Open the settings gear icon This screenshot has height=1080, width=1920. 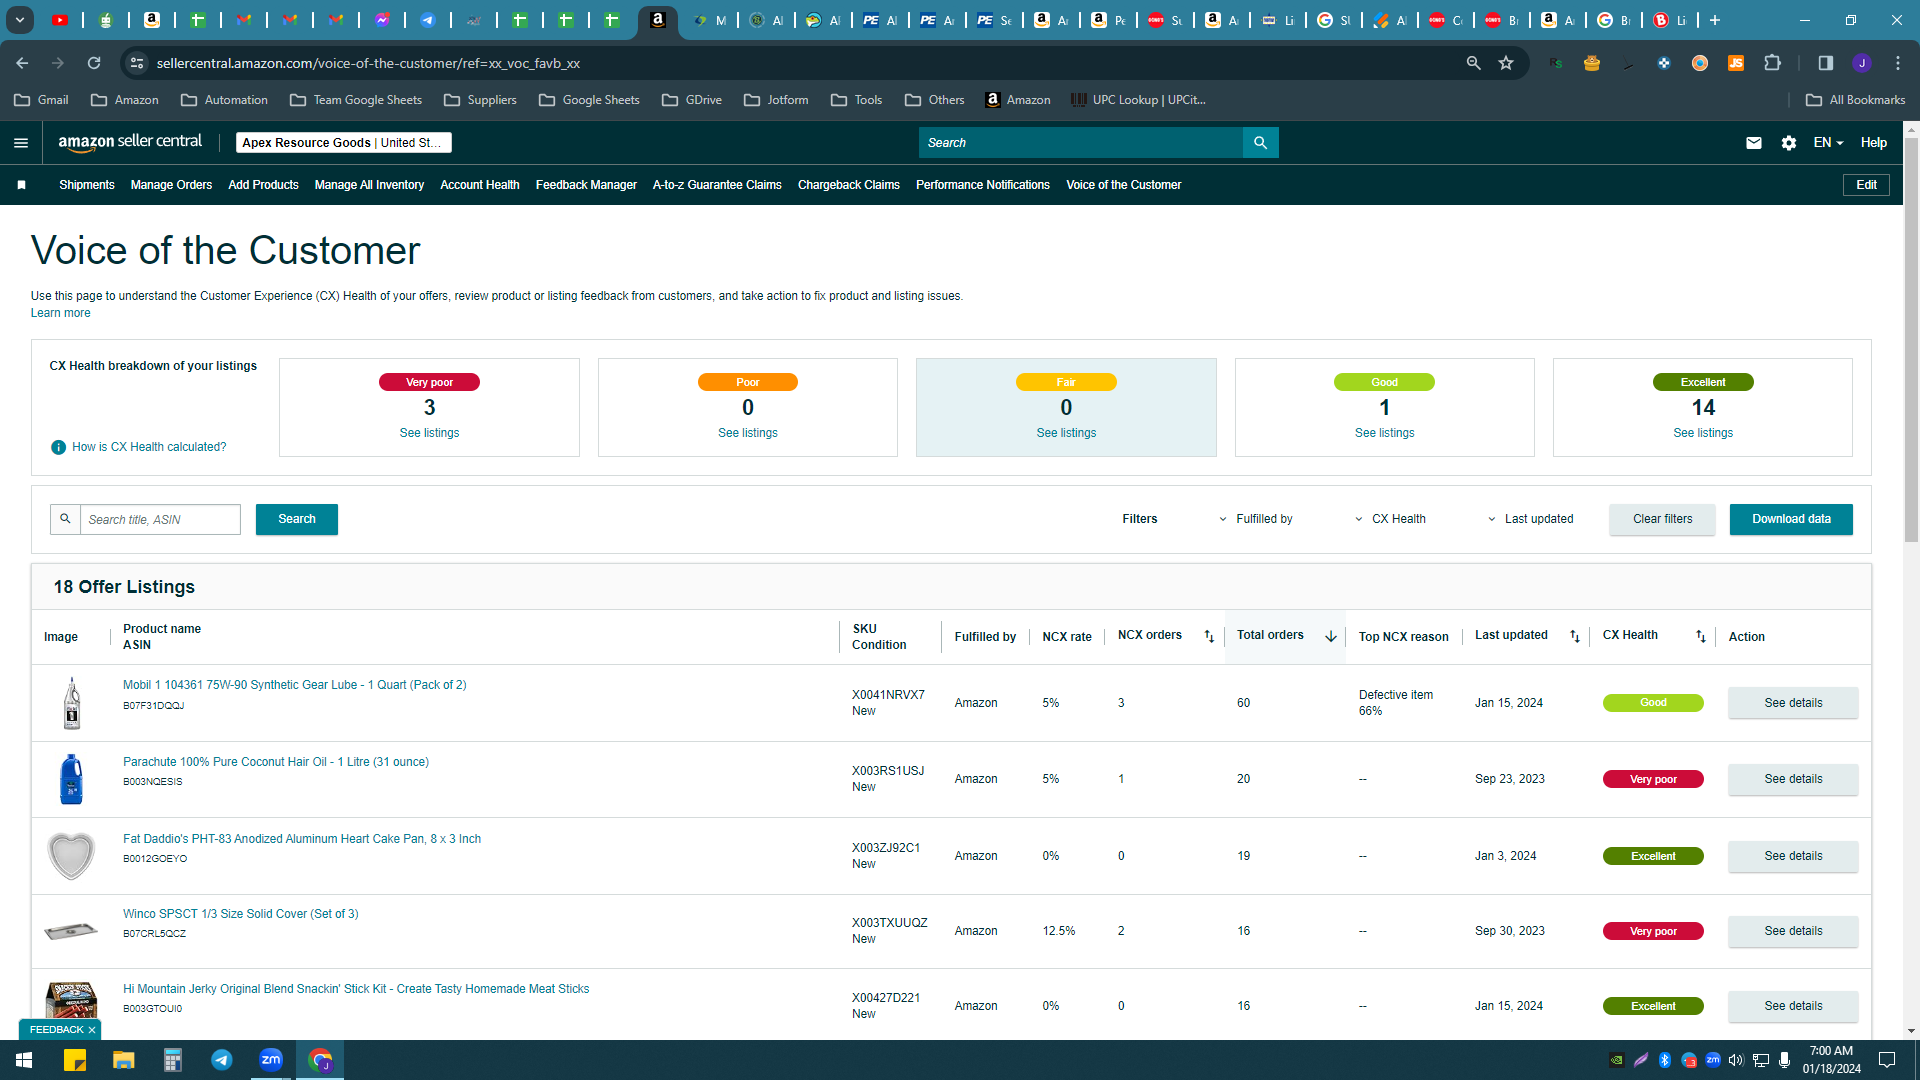(1789, 143)
